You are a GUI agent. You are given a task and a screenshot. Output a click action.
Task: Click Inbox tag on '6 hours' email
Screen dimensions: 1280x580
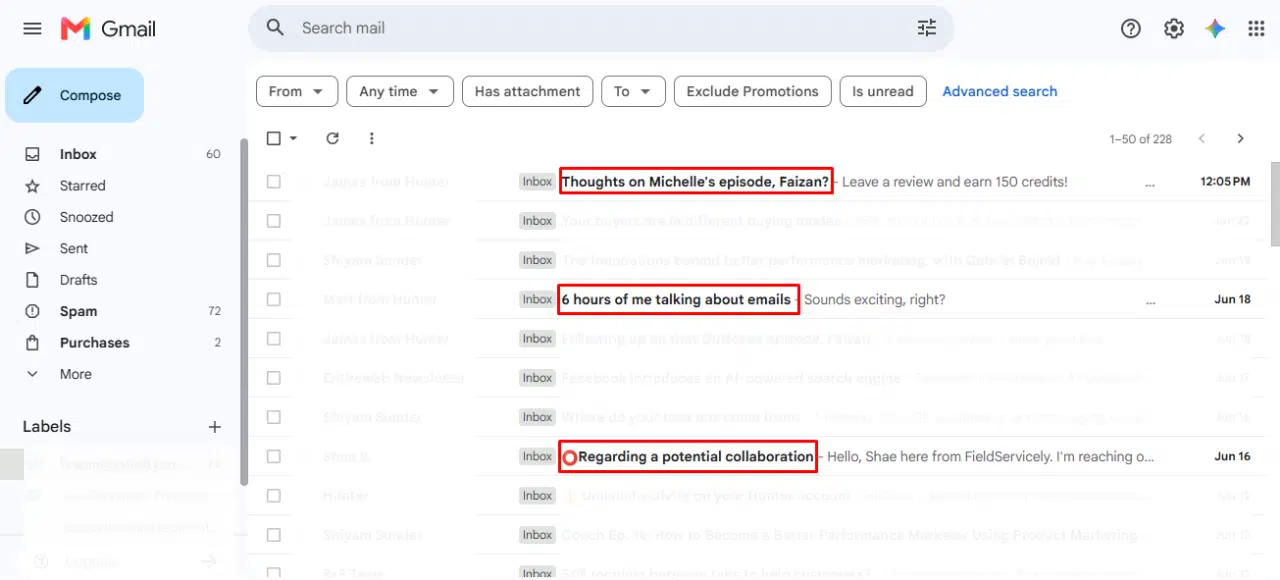tap(537, 299)
